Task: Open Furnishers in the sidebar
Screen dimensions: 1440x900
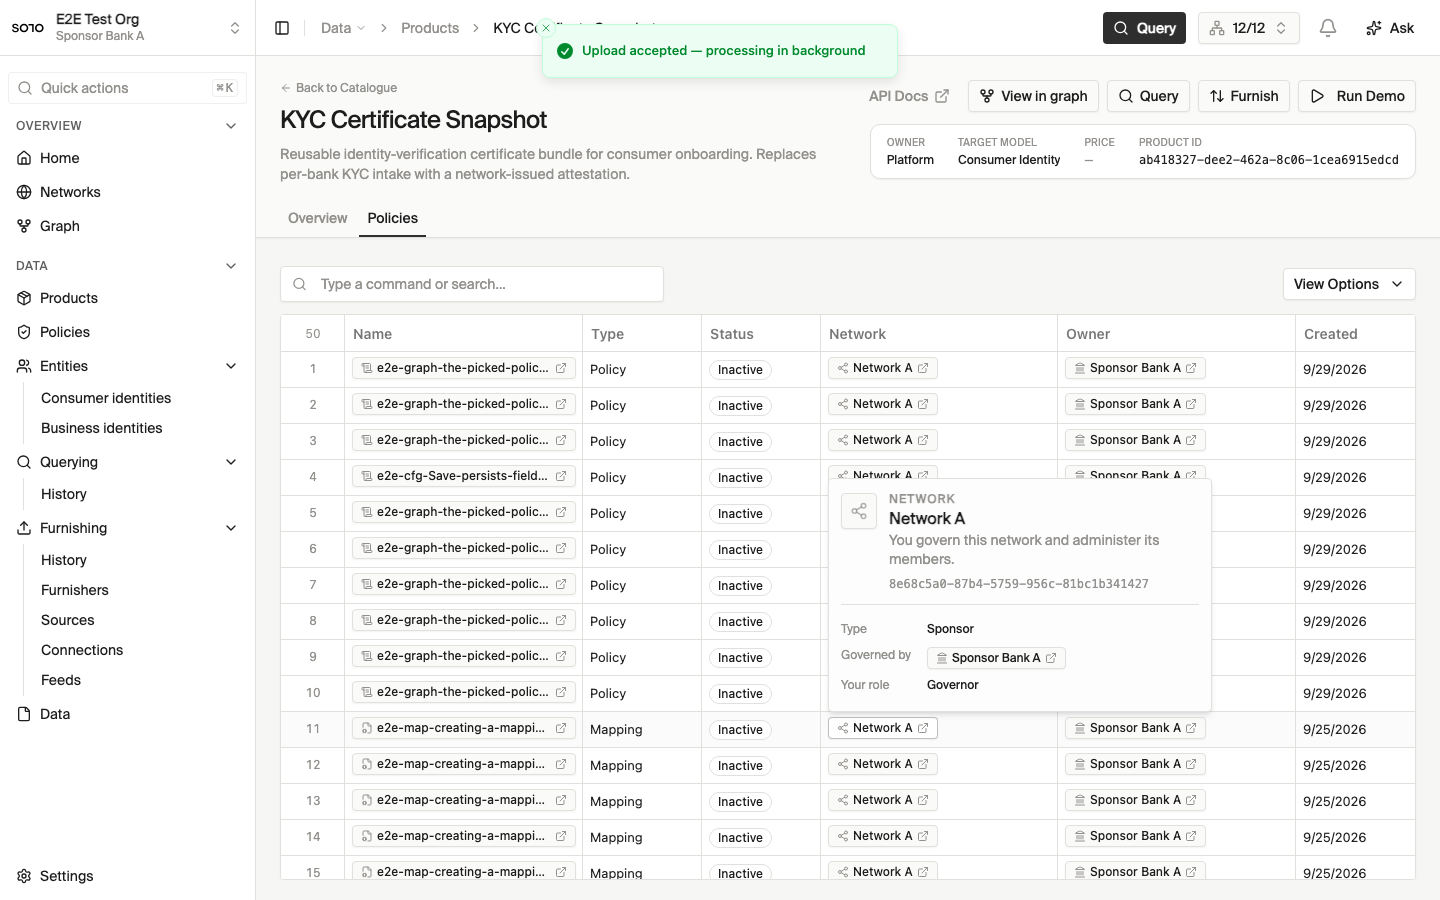Action: point(75,590)
